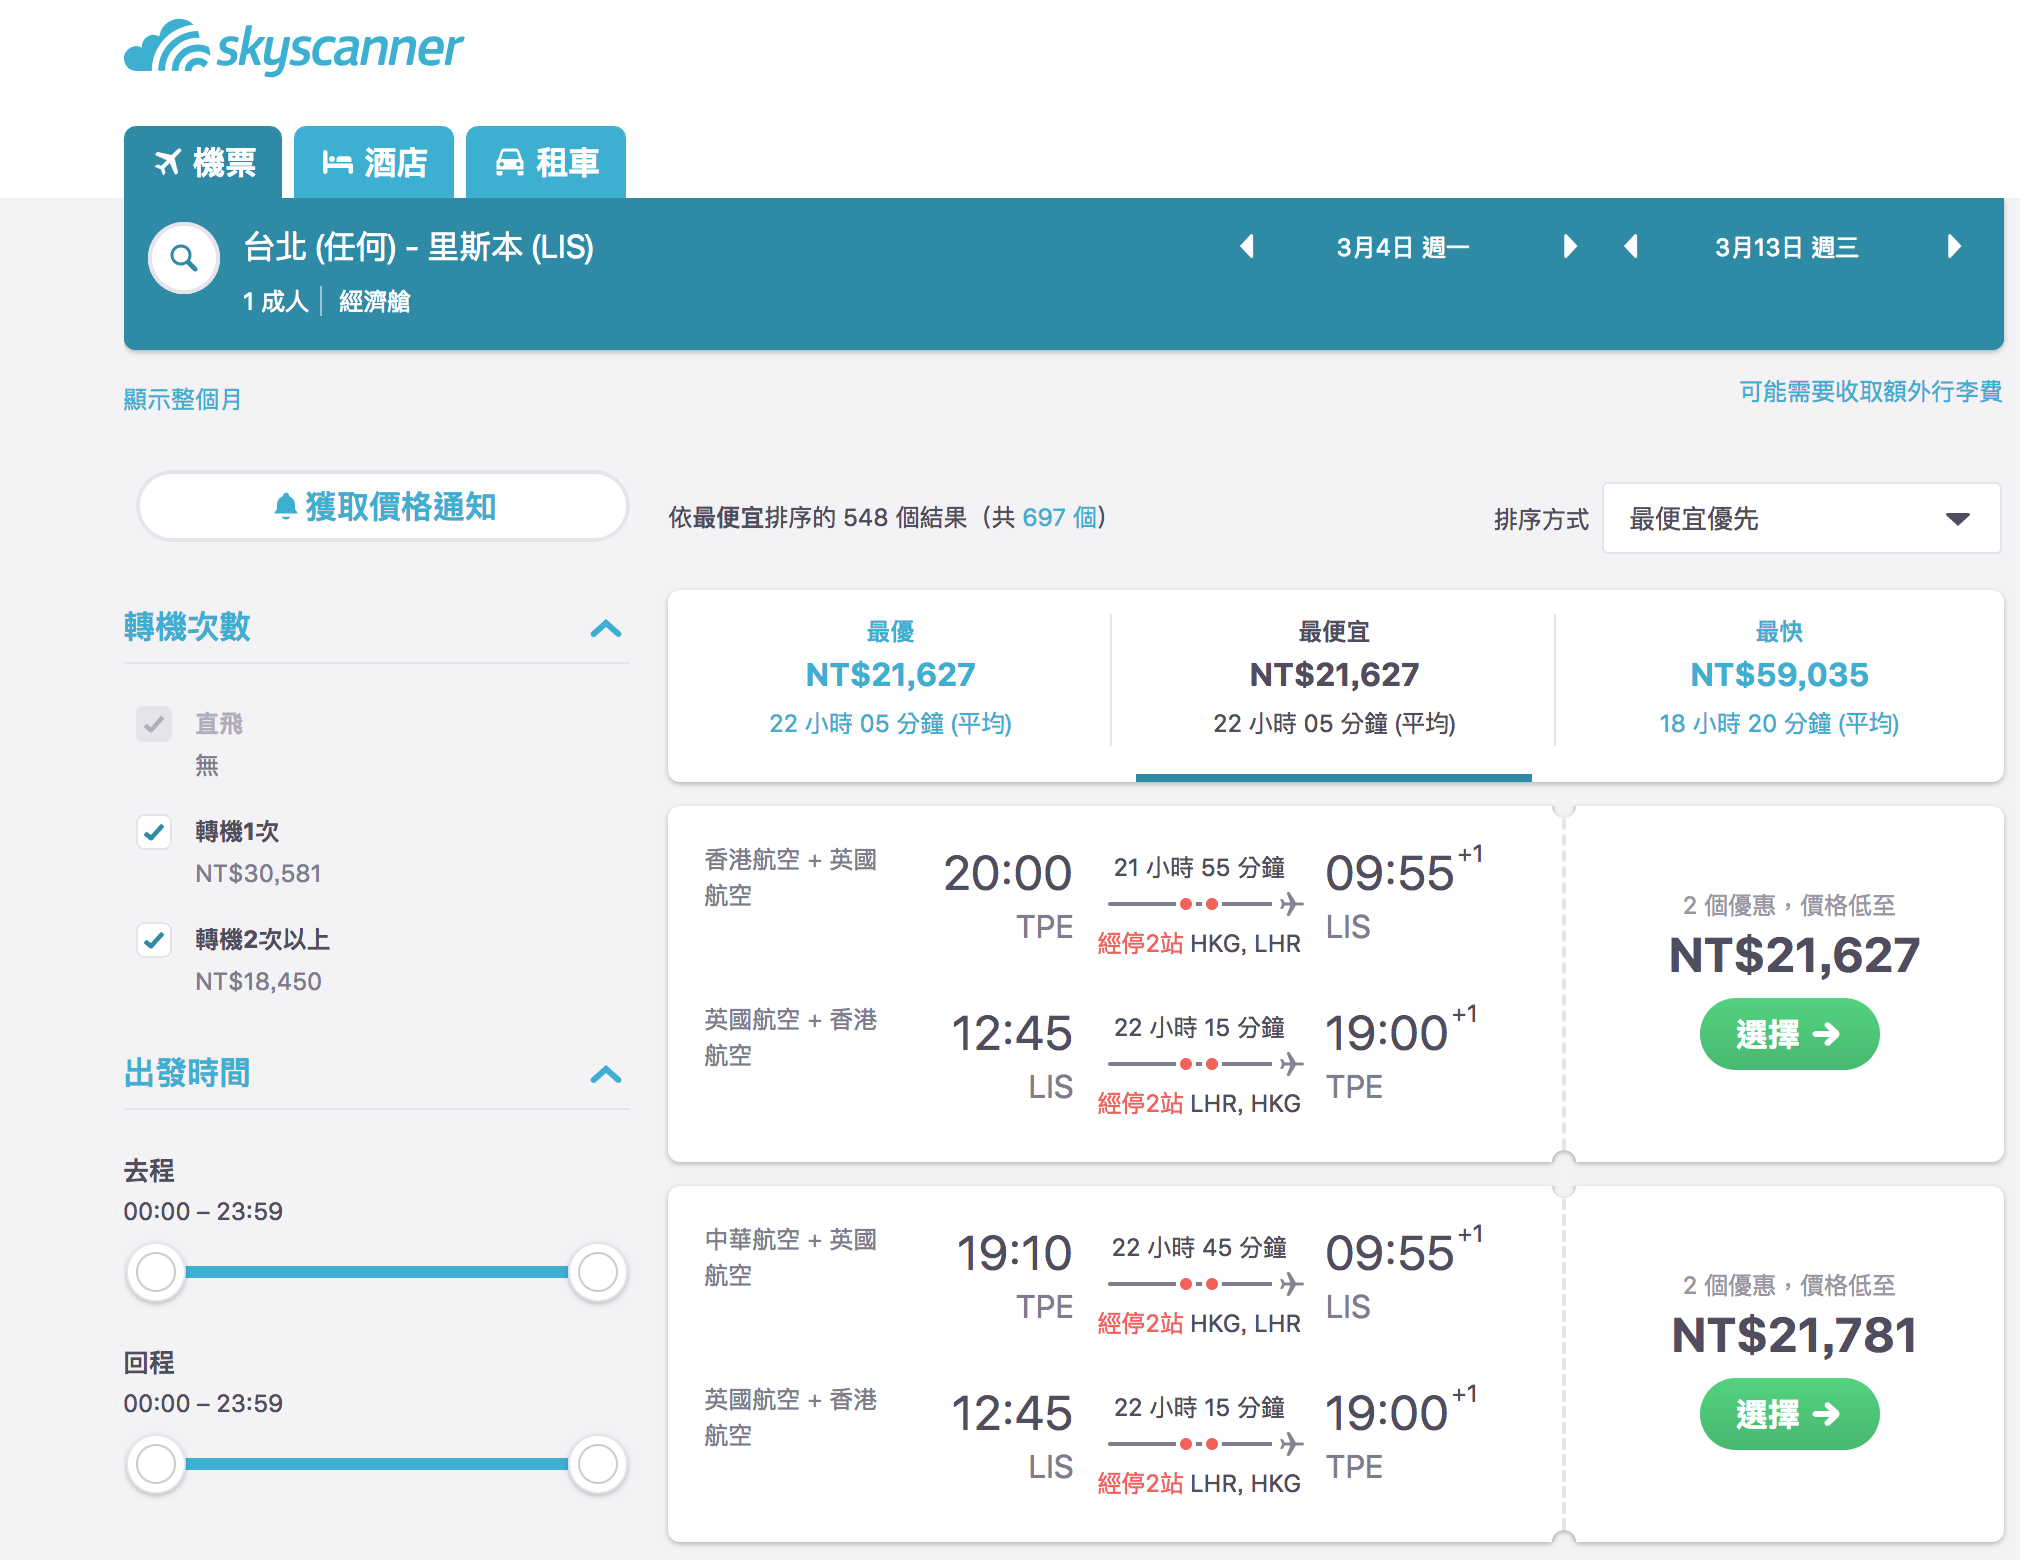Click 顯示整個月 show whole month link
This screenshot has height=1560, width=2020.
coord(183,399)
